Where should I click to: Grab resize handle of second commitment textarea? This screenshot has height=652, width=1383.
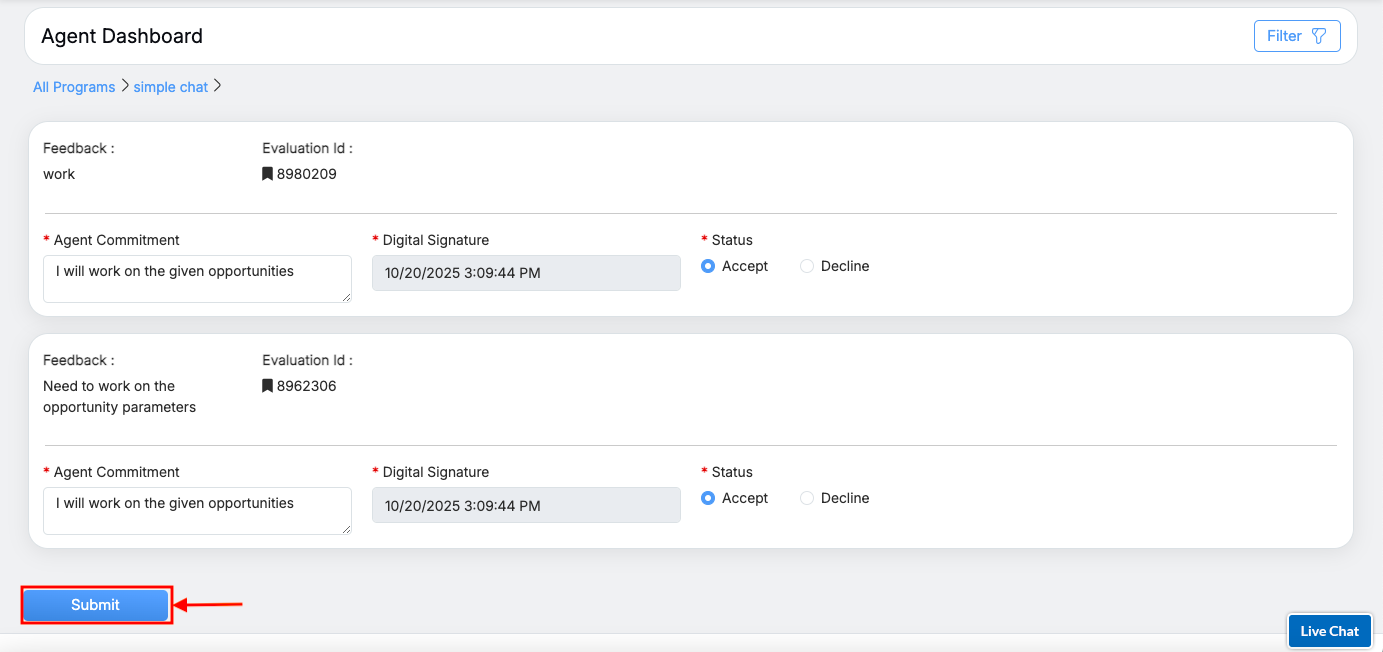[347, 529]
